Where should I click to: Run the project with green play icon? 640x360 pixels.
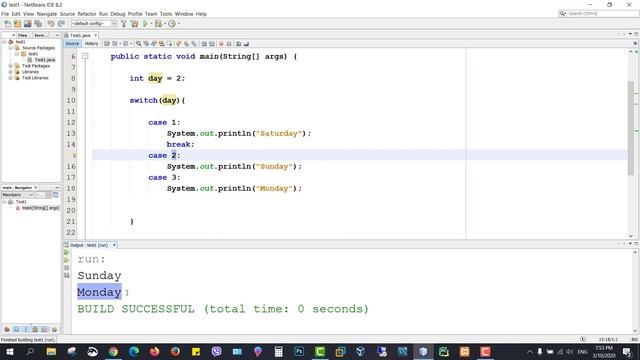[x=145, y=24]
